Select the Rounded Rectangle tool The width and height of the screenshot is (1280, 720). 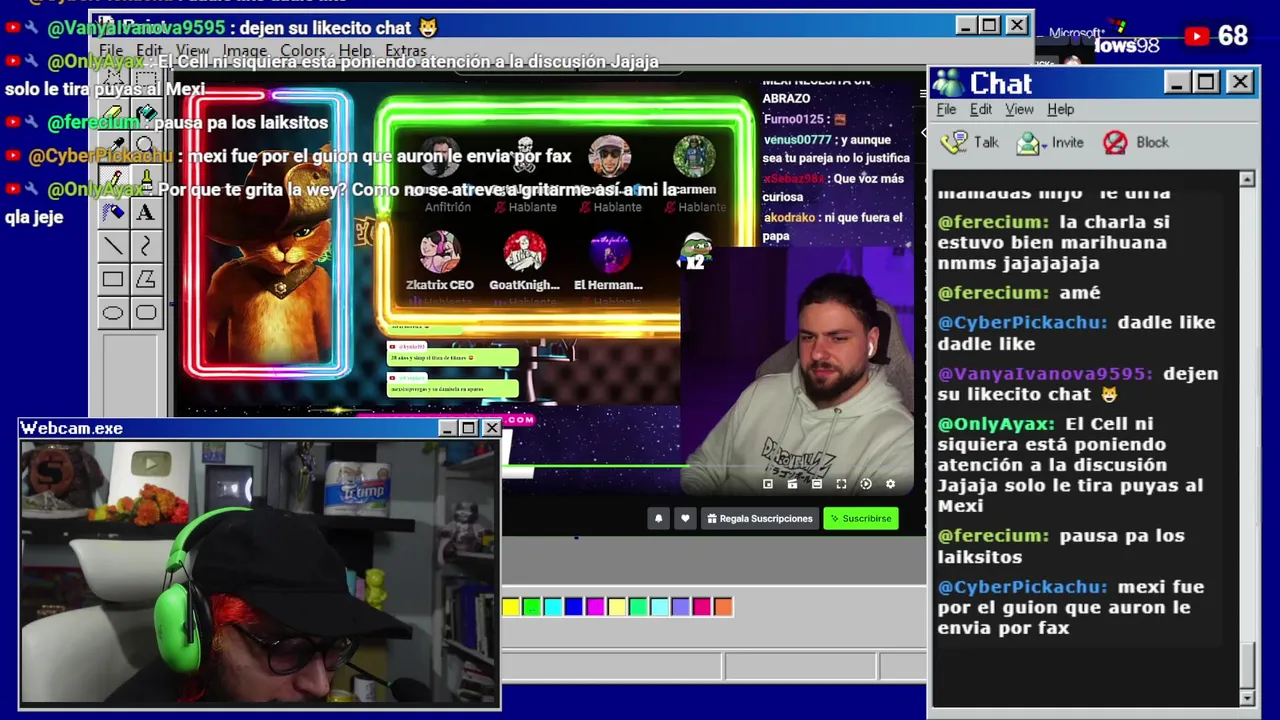click(146, 313)
